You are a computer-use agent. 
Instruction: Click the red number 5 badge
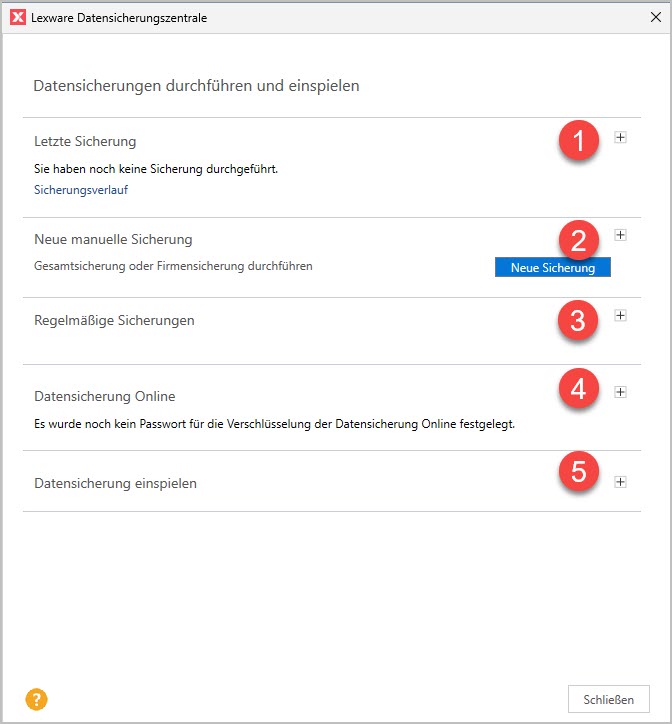pyautogui.click(x=578, y=470)
